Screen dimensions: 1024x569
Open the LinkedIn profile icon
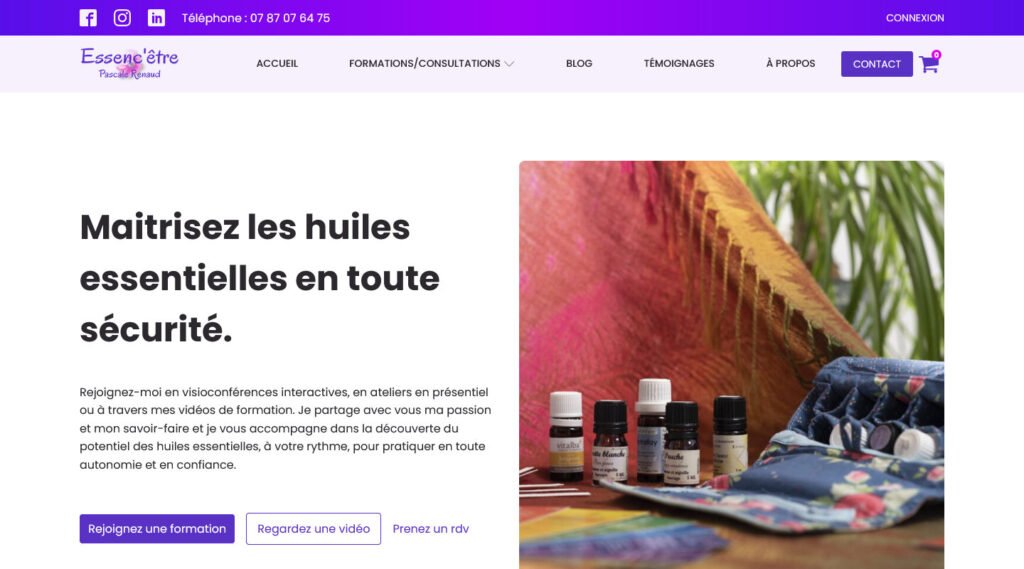(156, 18)
